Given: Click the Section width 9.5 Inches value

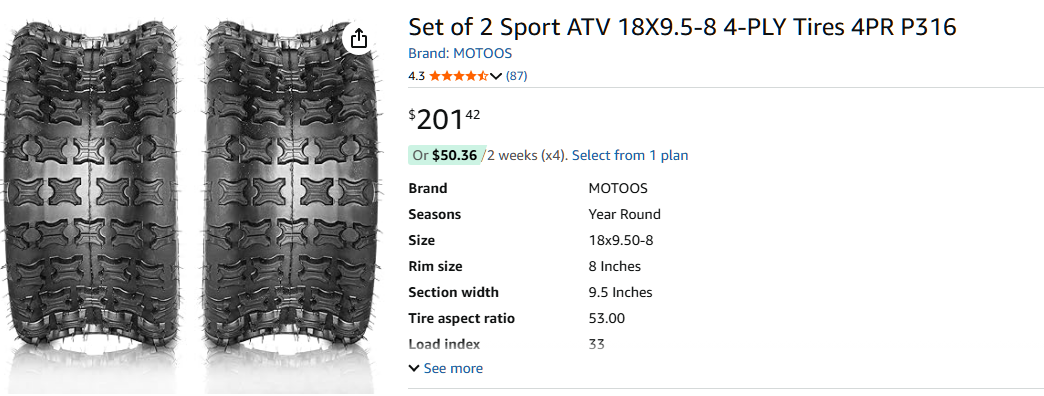Looking at the screenshot, I should click(x=621, y=292).
